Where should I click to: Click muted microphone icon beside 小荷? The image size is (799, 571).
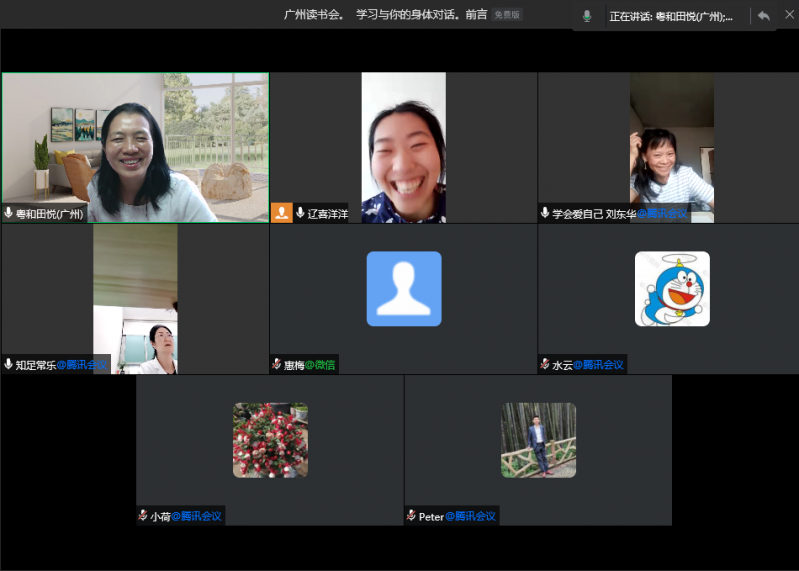(x=143, y=516)
